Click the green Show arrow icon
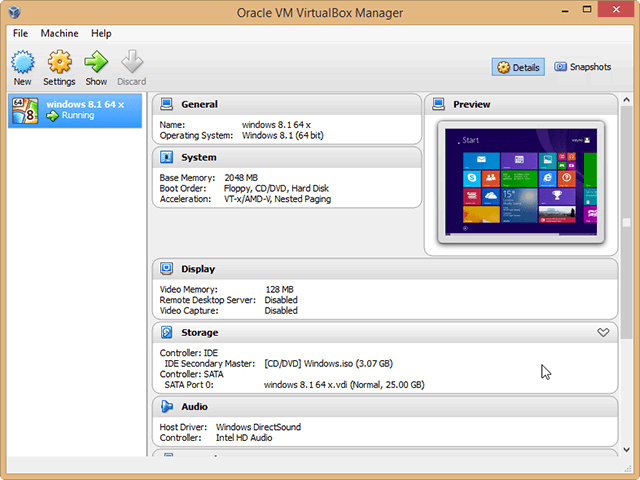Viewport: 640px width, 480px height. point(96,62)
